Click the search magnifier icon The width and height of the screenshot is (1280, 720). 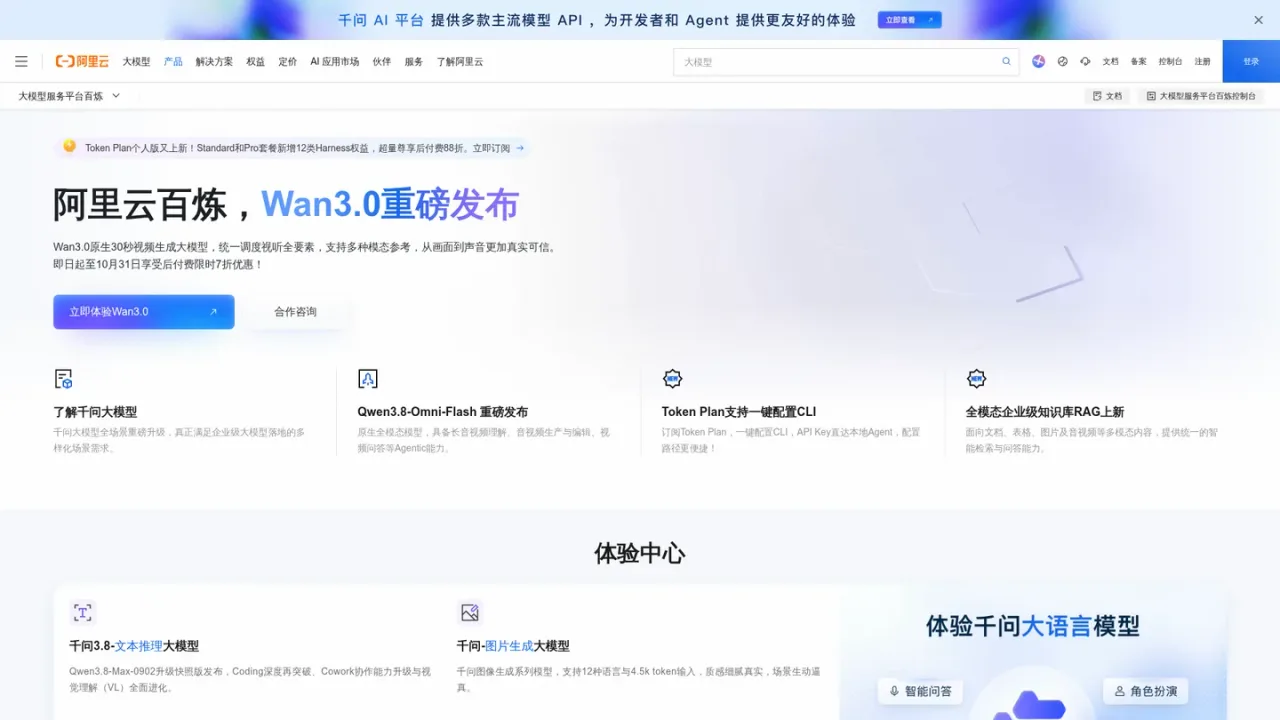point(1006,62)
